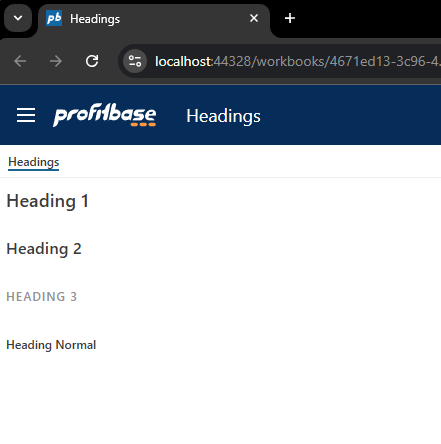This screenshot has height=444, width=441.
Task: Go forward with the browser forward arrow
Action: tap(56, 61)
